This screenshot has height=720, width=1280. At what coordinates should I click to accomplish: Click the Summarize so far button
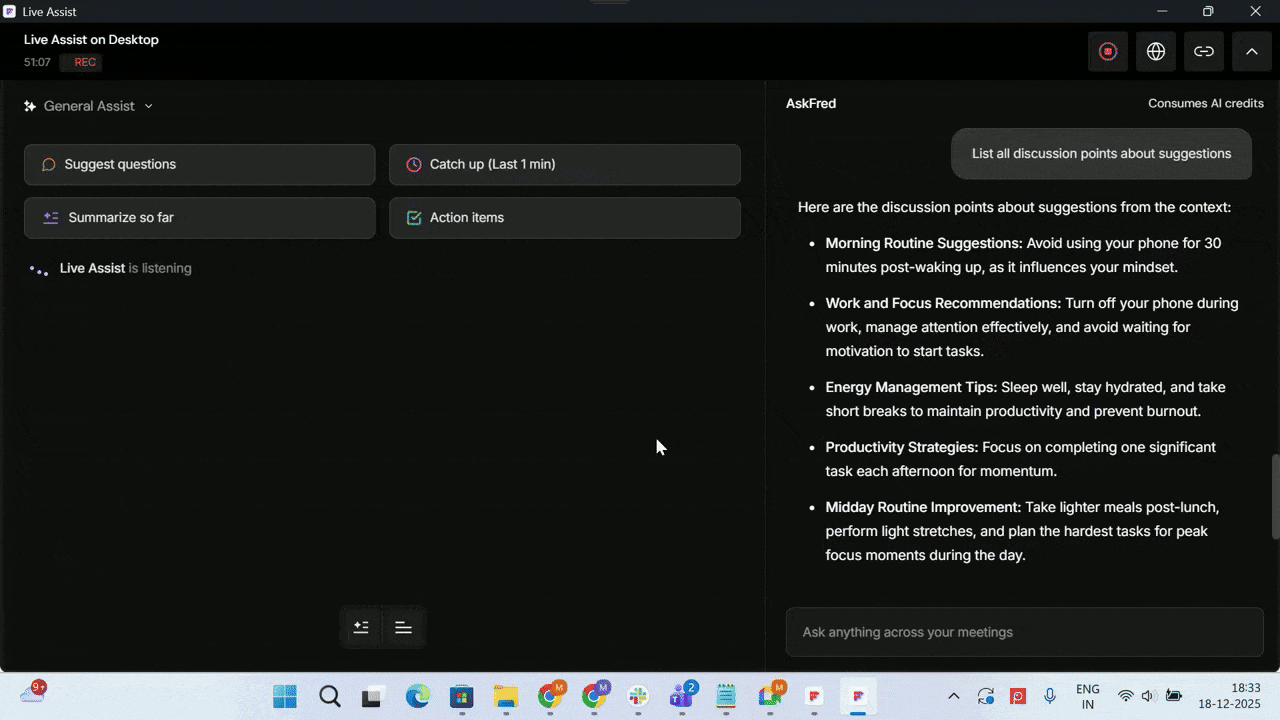coord(199,217)
